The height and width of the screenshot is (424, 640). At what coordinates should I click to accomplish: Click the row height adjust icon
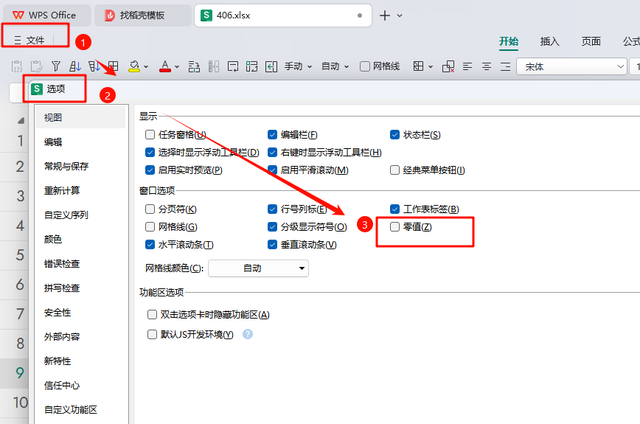[x=194, y=66]
